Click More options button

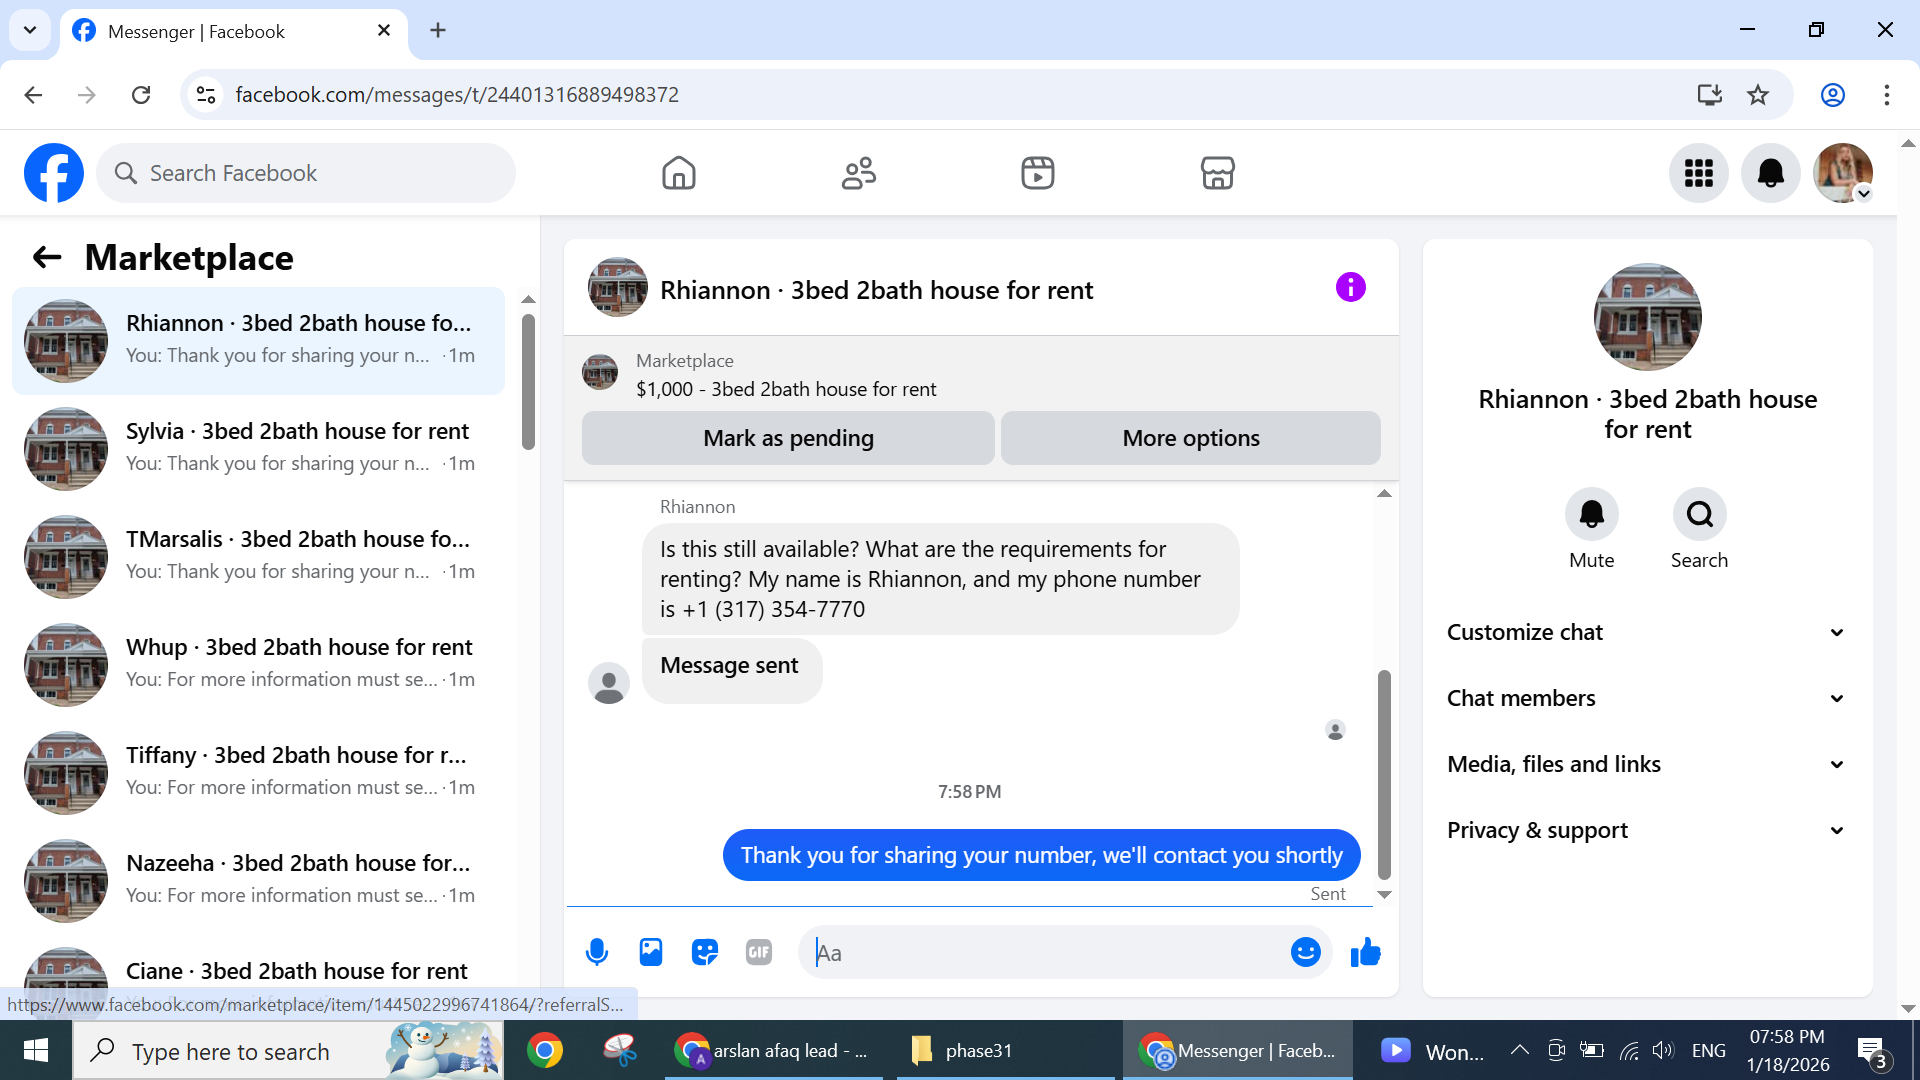[1190, 438]
